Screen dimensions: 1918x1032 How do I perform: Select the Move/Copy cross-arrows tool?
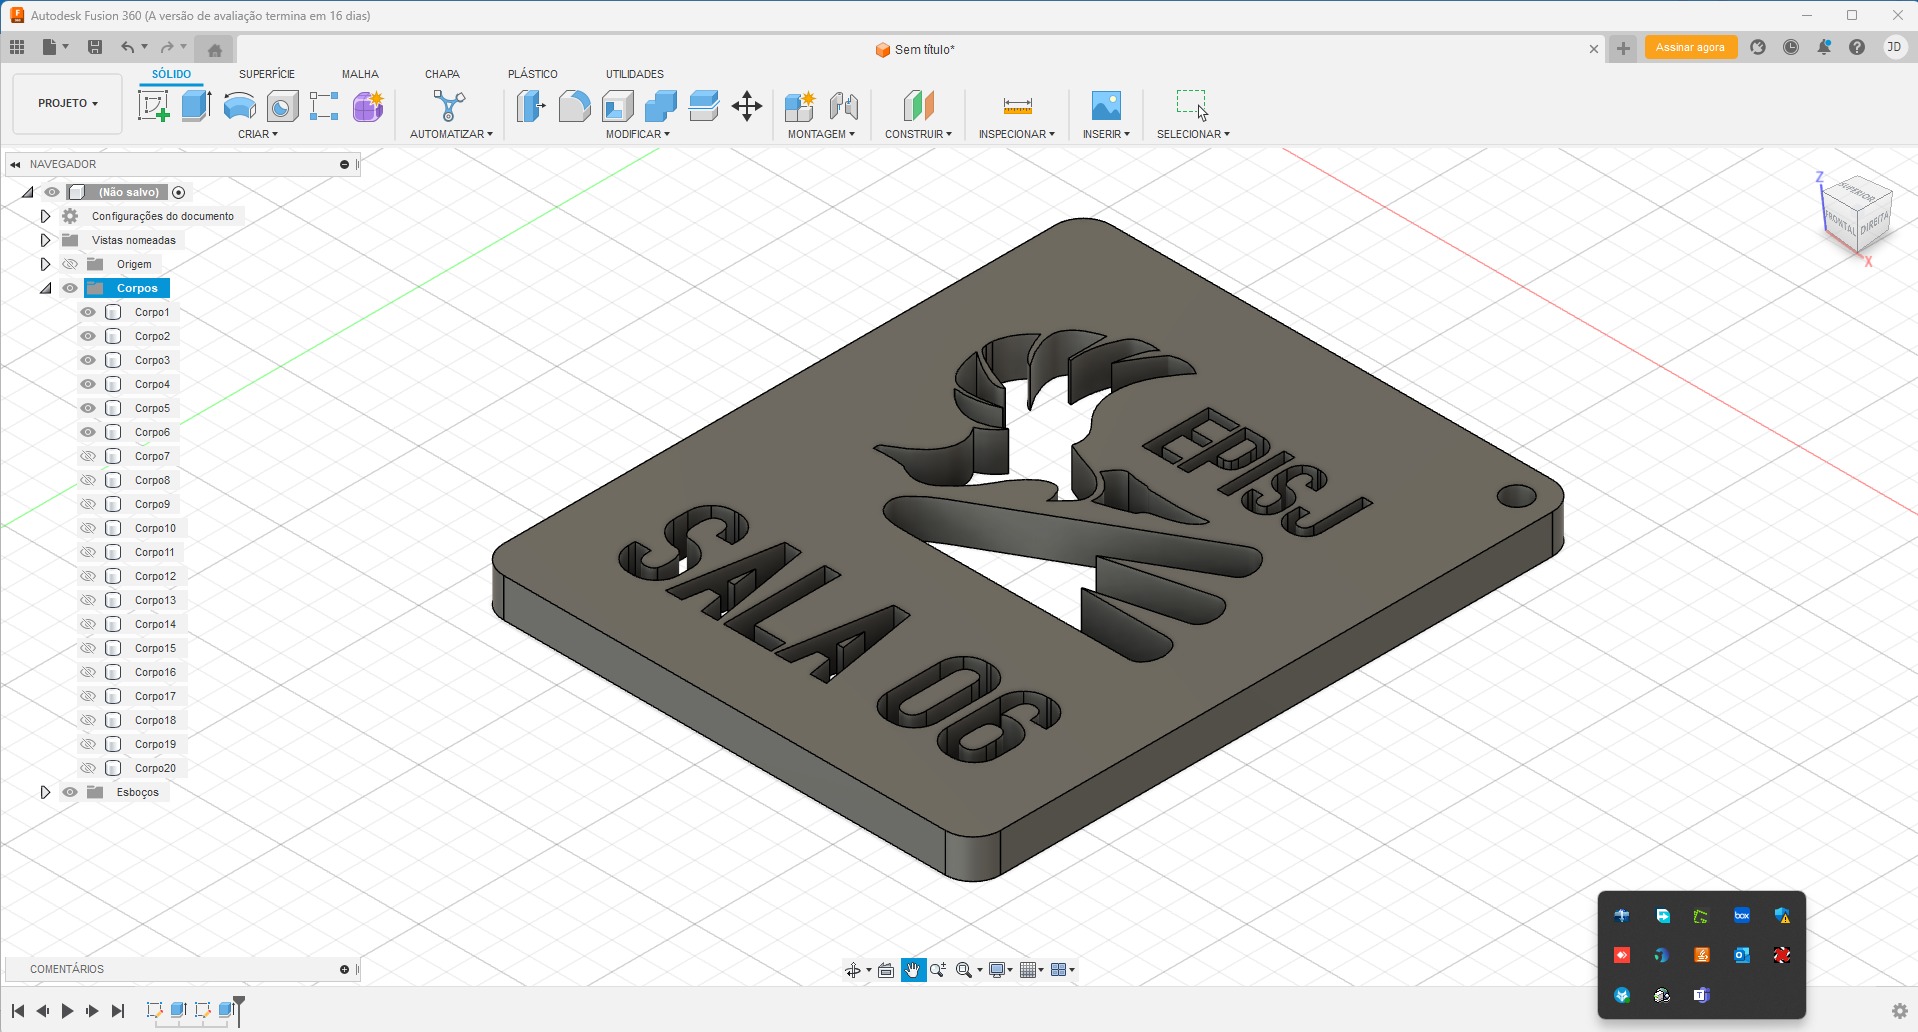click(x=747, y=106)
